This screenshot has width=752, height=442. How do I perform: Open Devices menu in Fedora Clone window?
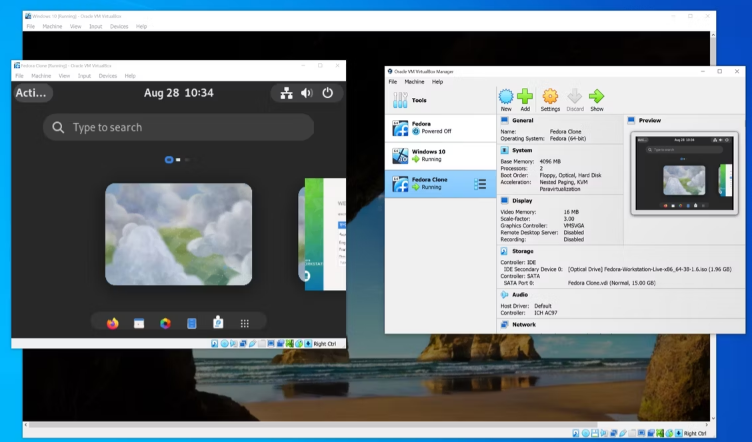tap(108, 76)
